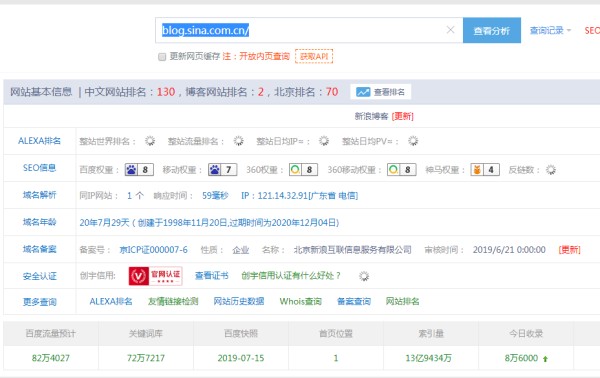Open the SEO信息 row label
The image size is (600, 378).
(x=39, y=168)
